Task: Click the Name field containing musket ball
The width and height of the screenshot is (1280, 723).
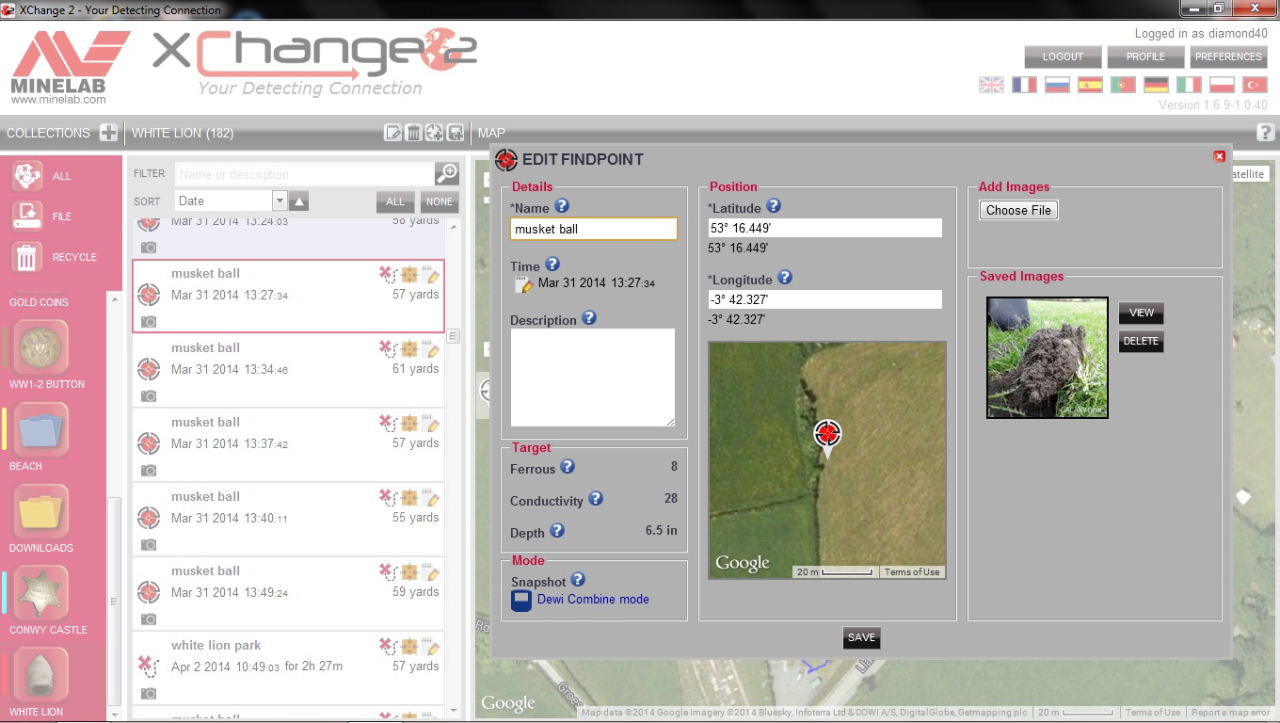Action: click(593, 229)
